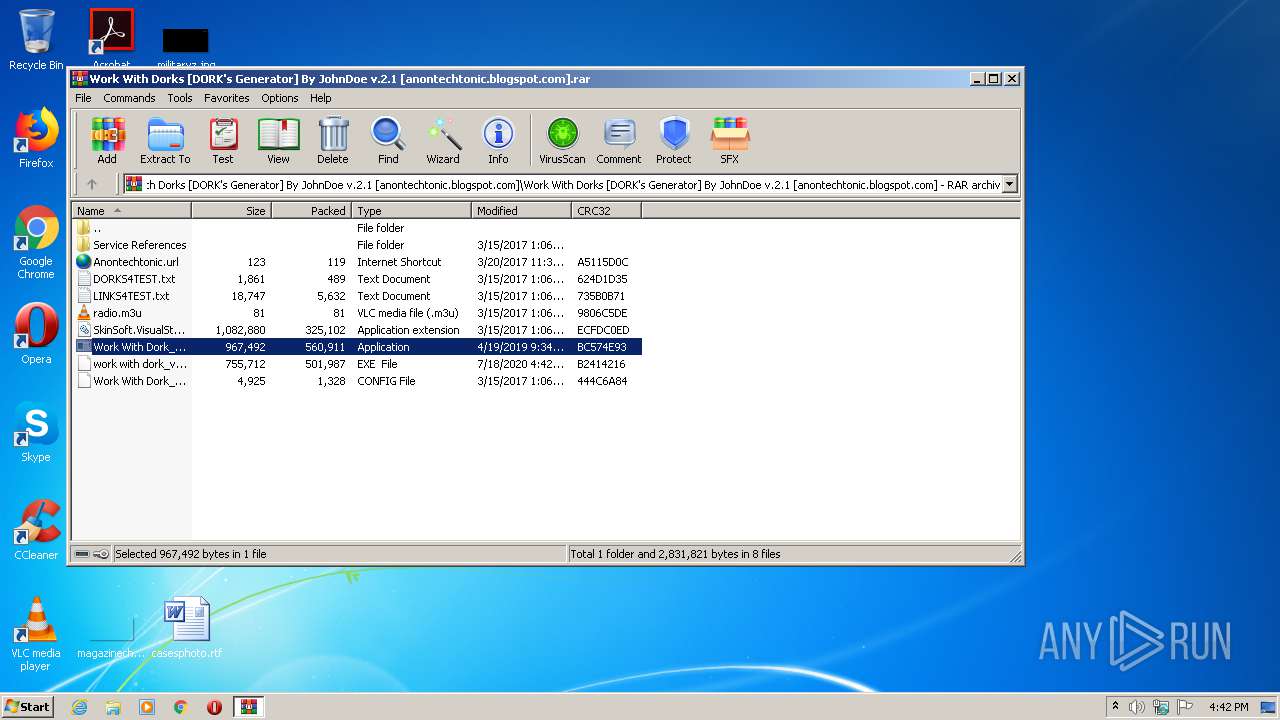Open the Help menu
1280x720 pixels.
click(320, 98)
